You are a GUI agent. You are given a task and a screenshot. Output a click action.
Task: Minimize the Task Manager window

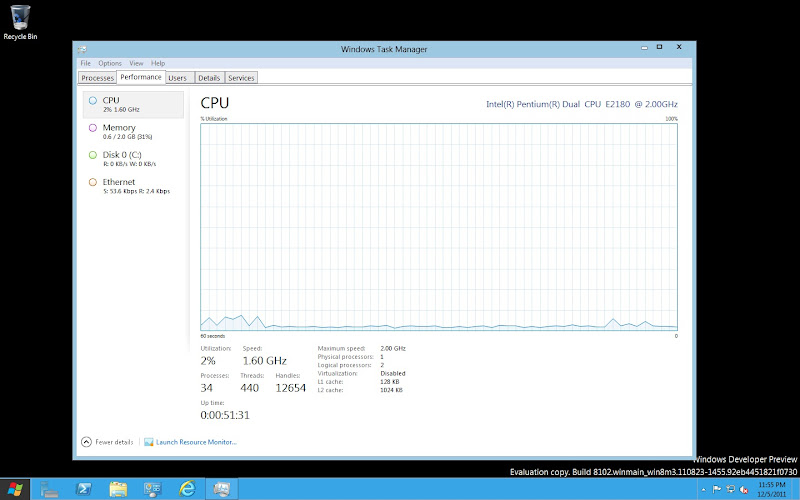644,48
